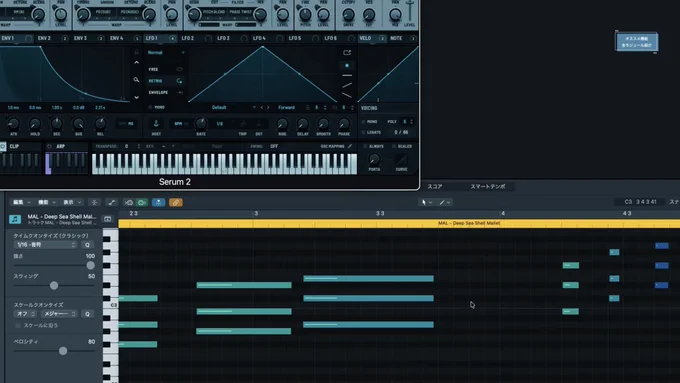Open the 機能 menu in piano roll
The width and height of the screenshot is (680, 383).
[47, 203]
